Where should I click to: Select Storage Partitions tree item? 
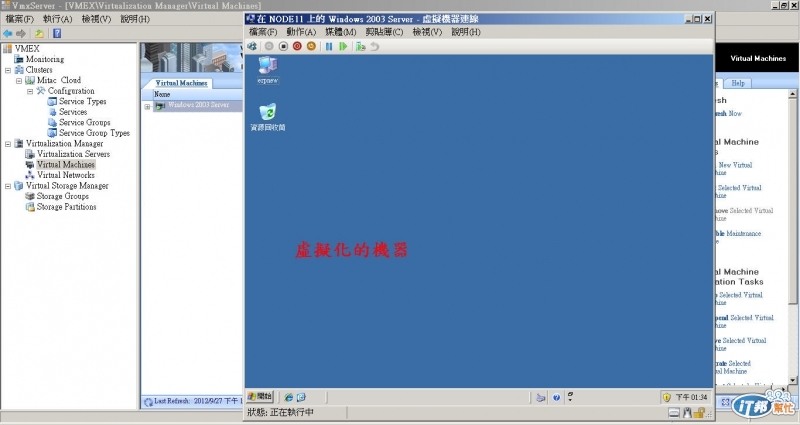tap(66, 207)
